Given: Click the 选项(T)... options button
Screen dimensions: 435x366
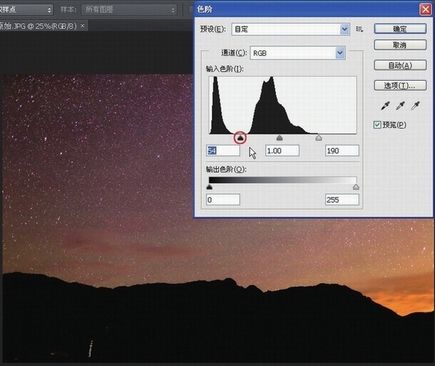Looking at the screenshot, I should click(x=400, y=85).
